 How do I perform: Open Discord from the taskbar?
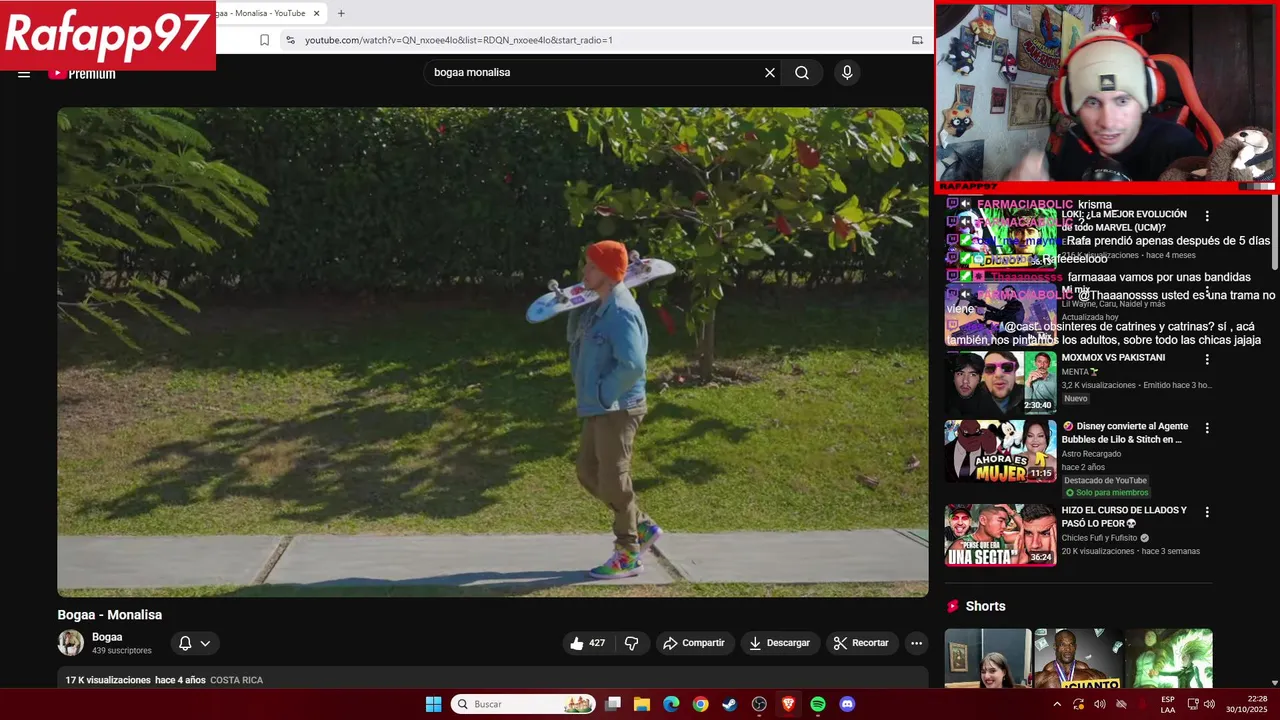click(847, 704)
